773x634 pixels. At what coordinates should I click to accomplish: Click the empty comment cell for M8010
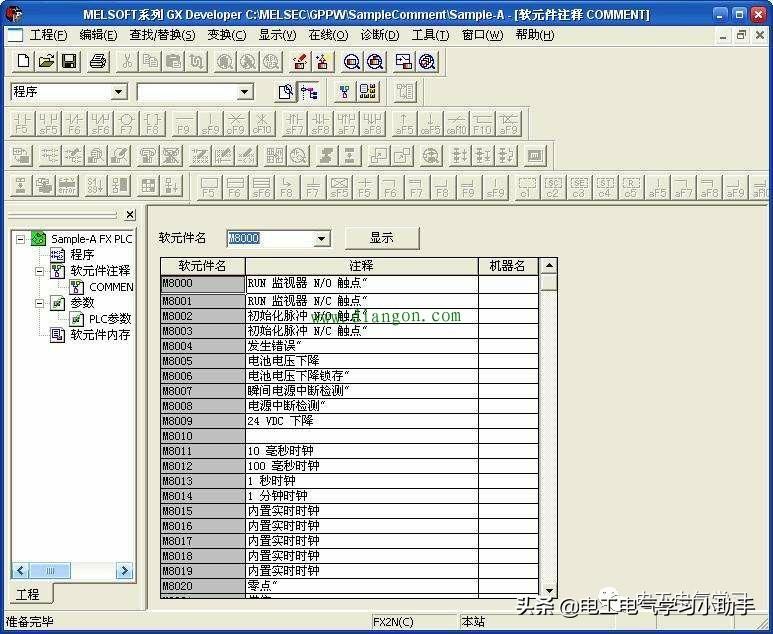coord(362,436)
